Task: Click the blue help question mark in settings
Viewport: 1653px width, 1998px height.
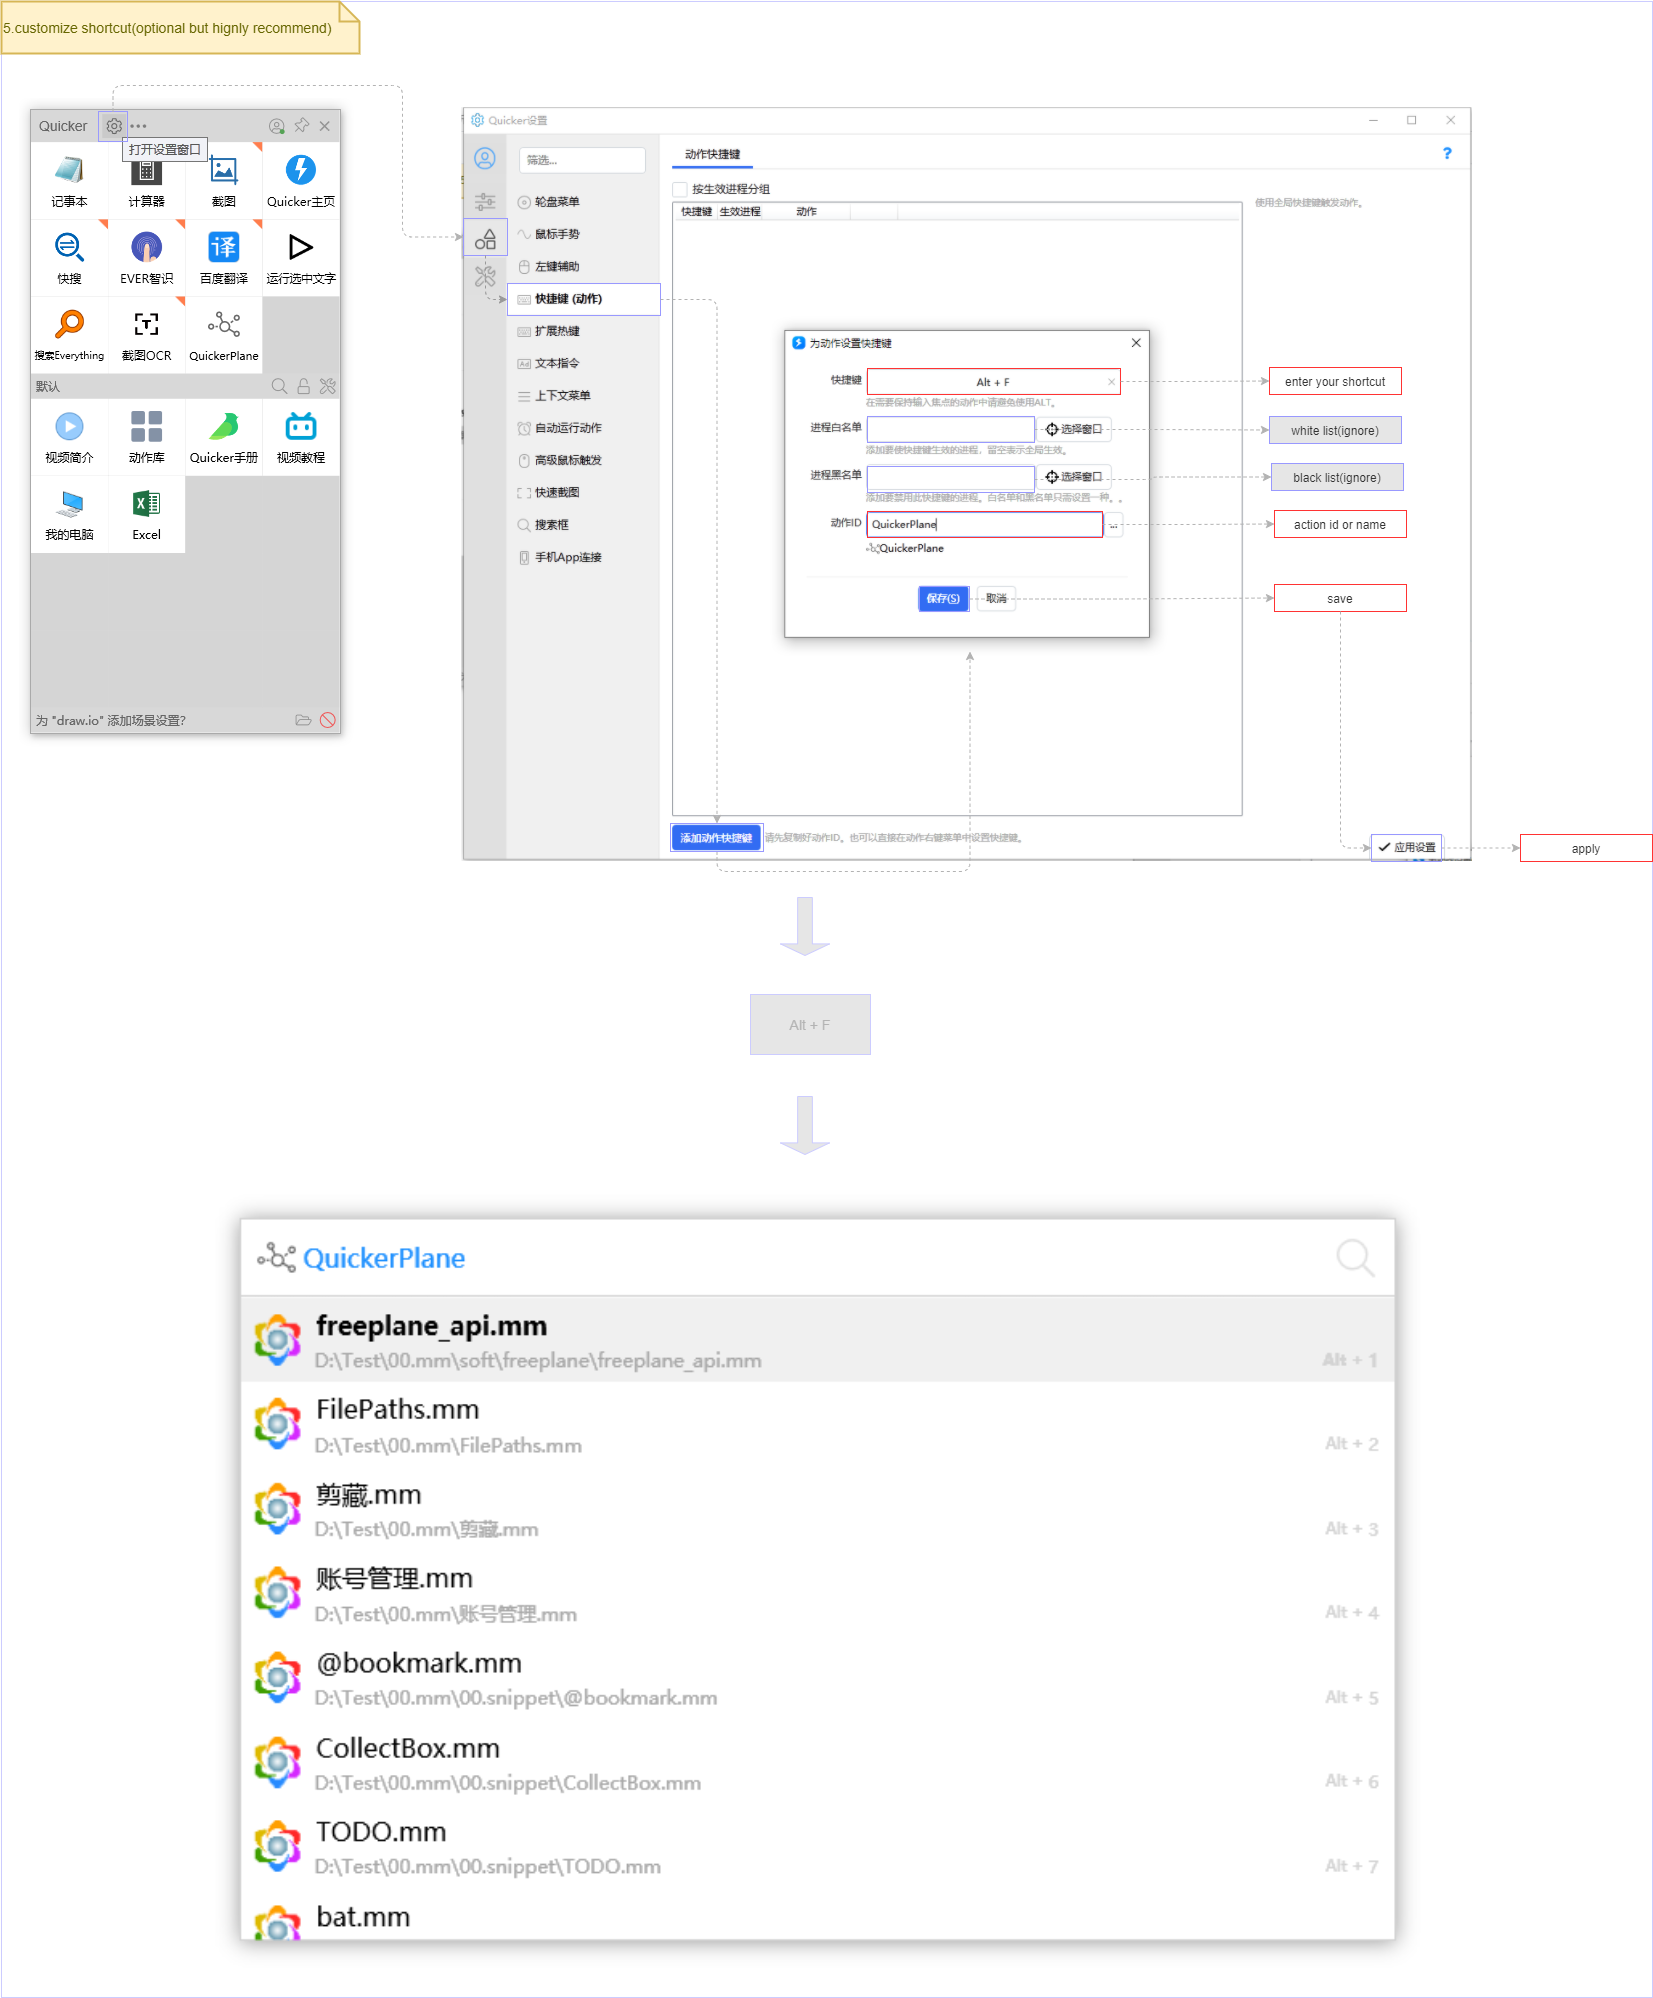Action: (x=1447, y=153)
